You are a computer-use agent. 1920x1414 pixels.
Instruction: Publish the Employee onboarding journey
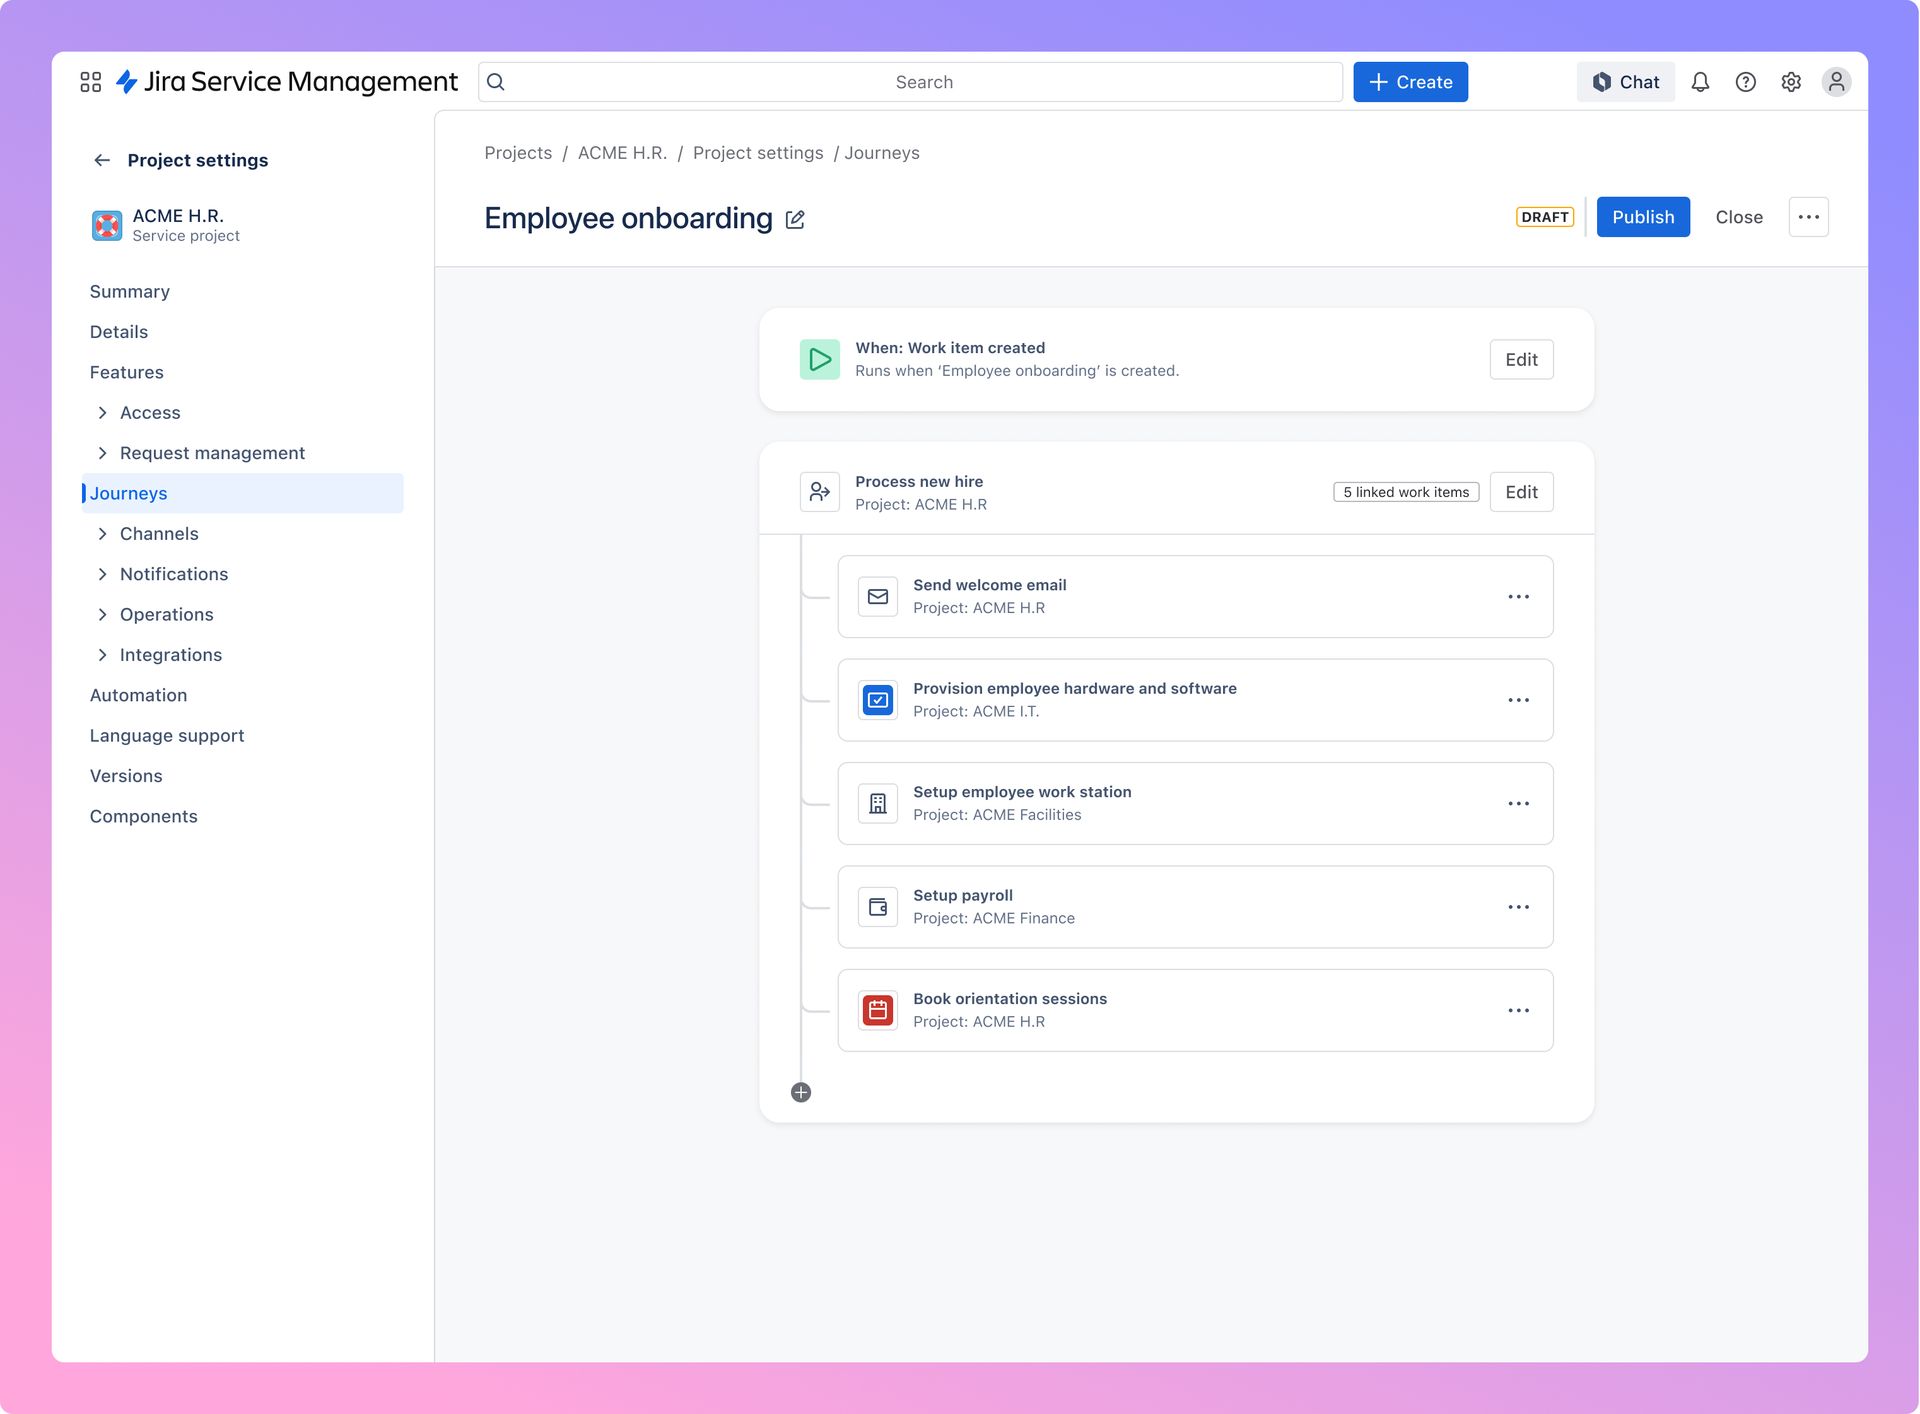click(x=1643, y=217)
